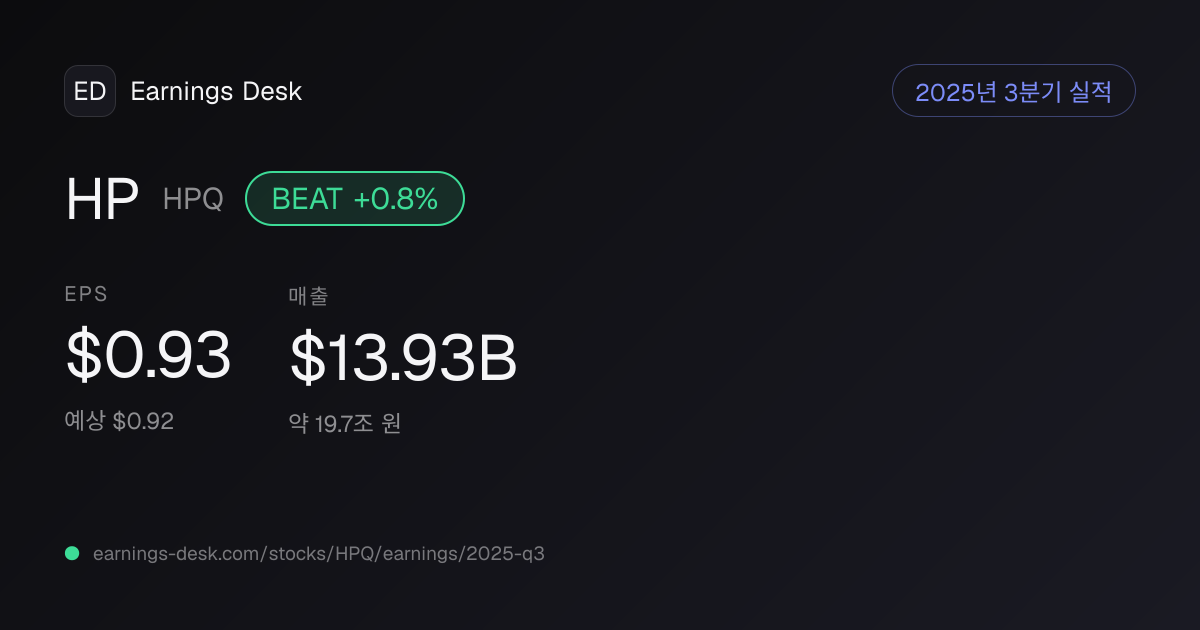Viewport: 1200px width, 630px height.
Task: Click the HP company name heading
Action: coord(102,199)
